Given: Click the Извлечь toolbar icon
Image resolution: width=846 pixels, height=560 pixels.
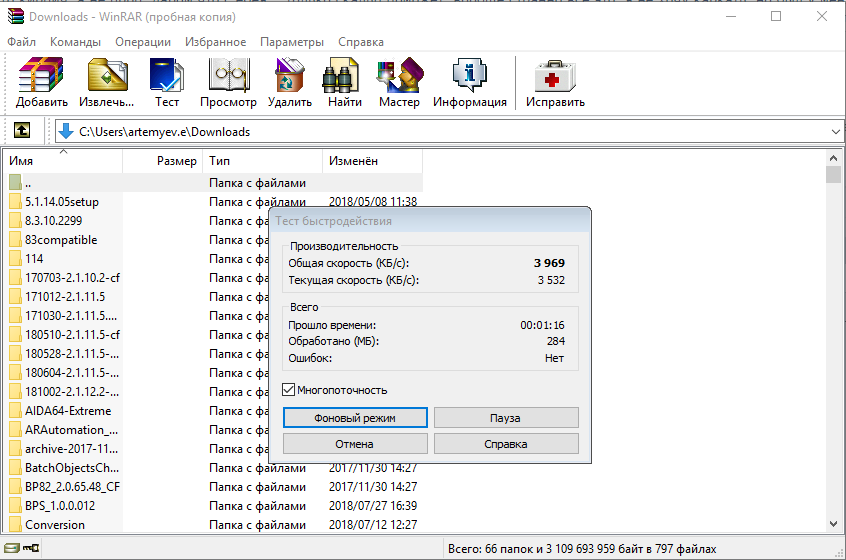Looking at the screenshot, I should 107,74.
